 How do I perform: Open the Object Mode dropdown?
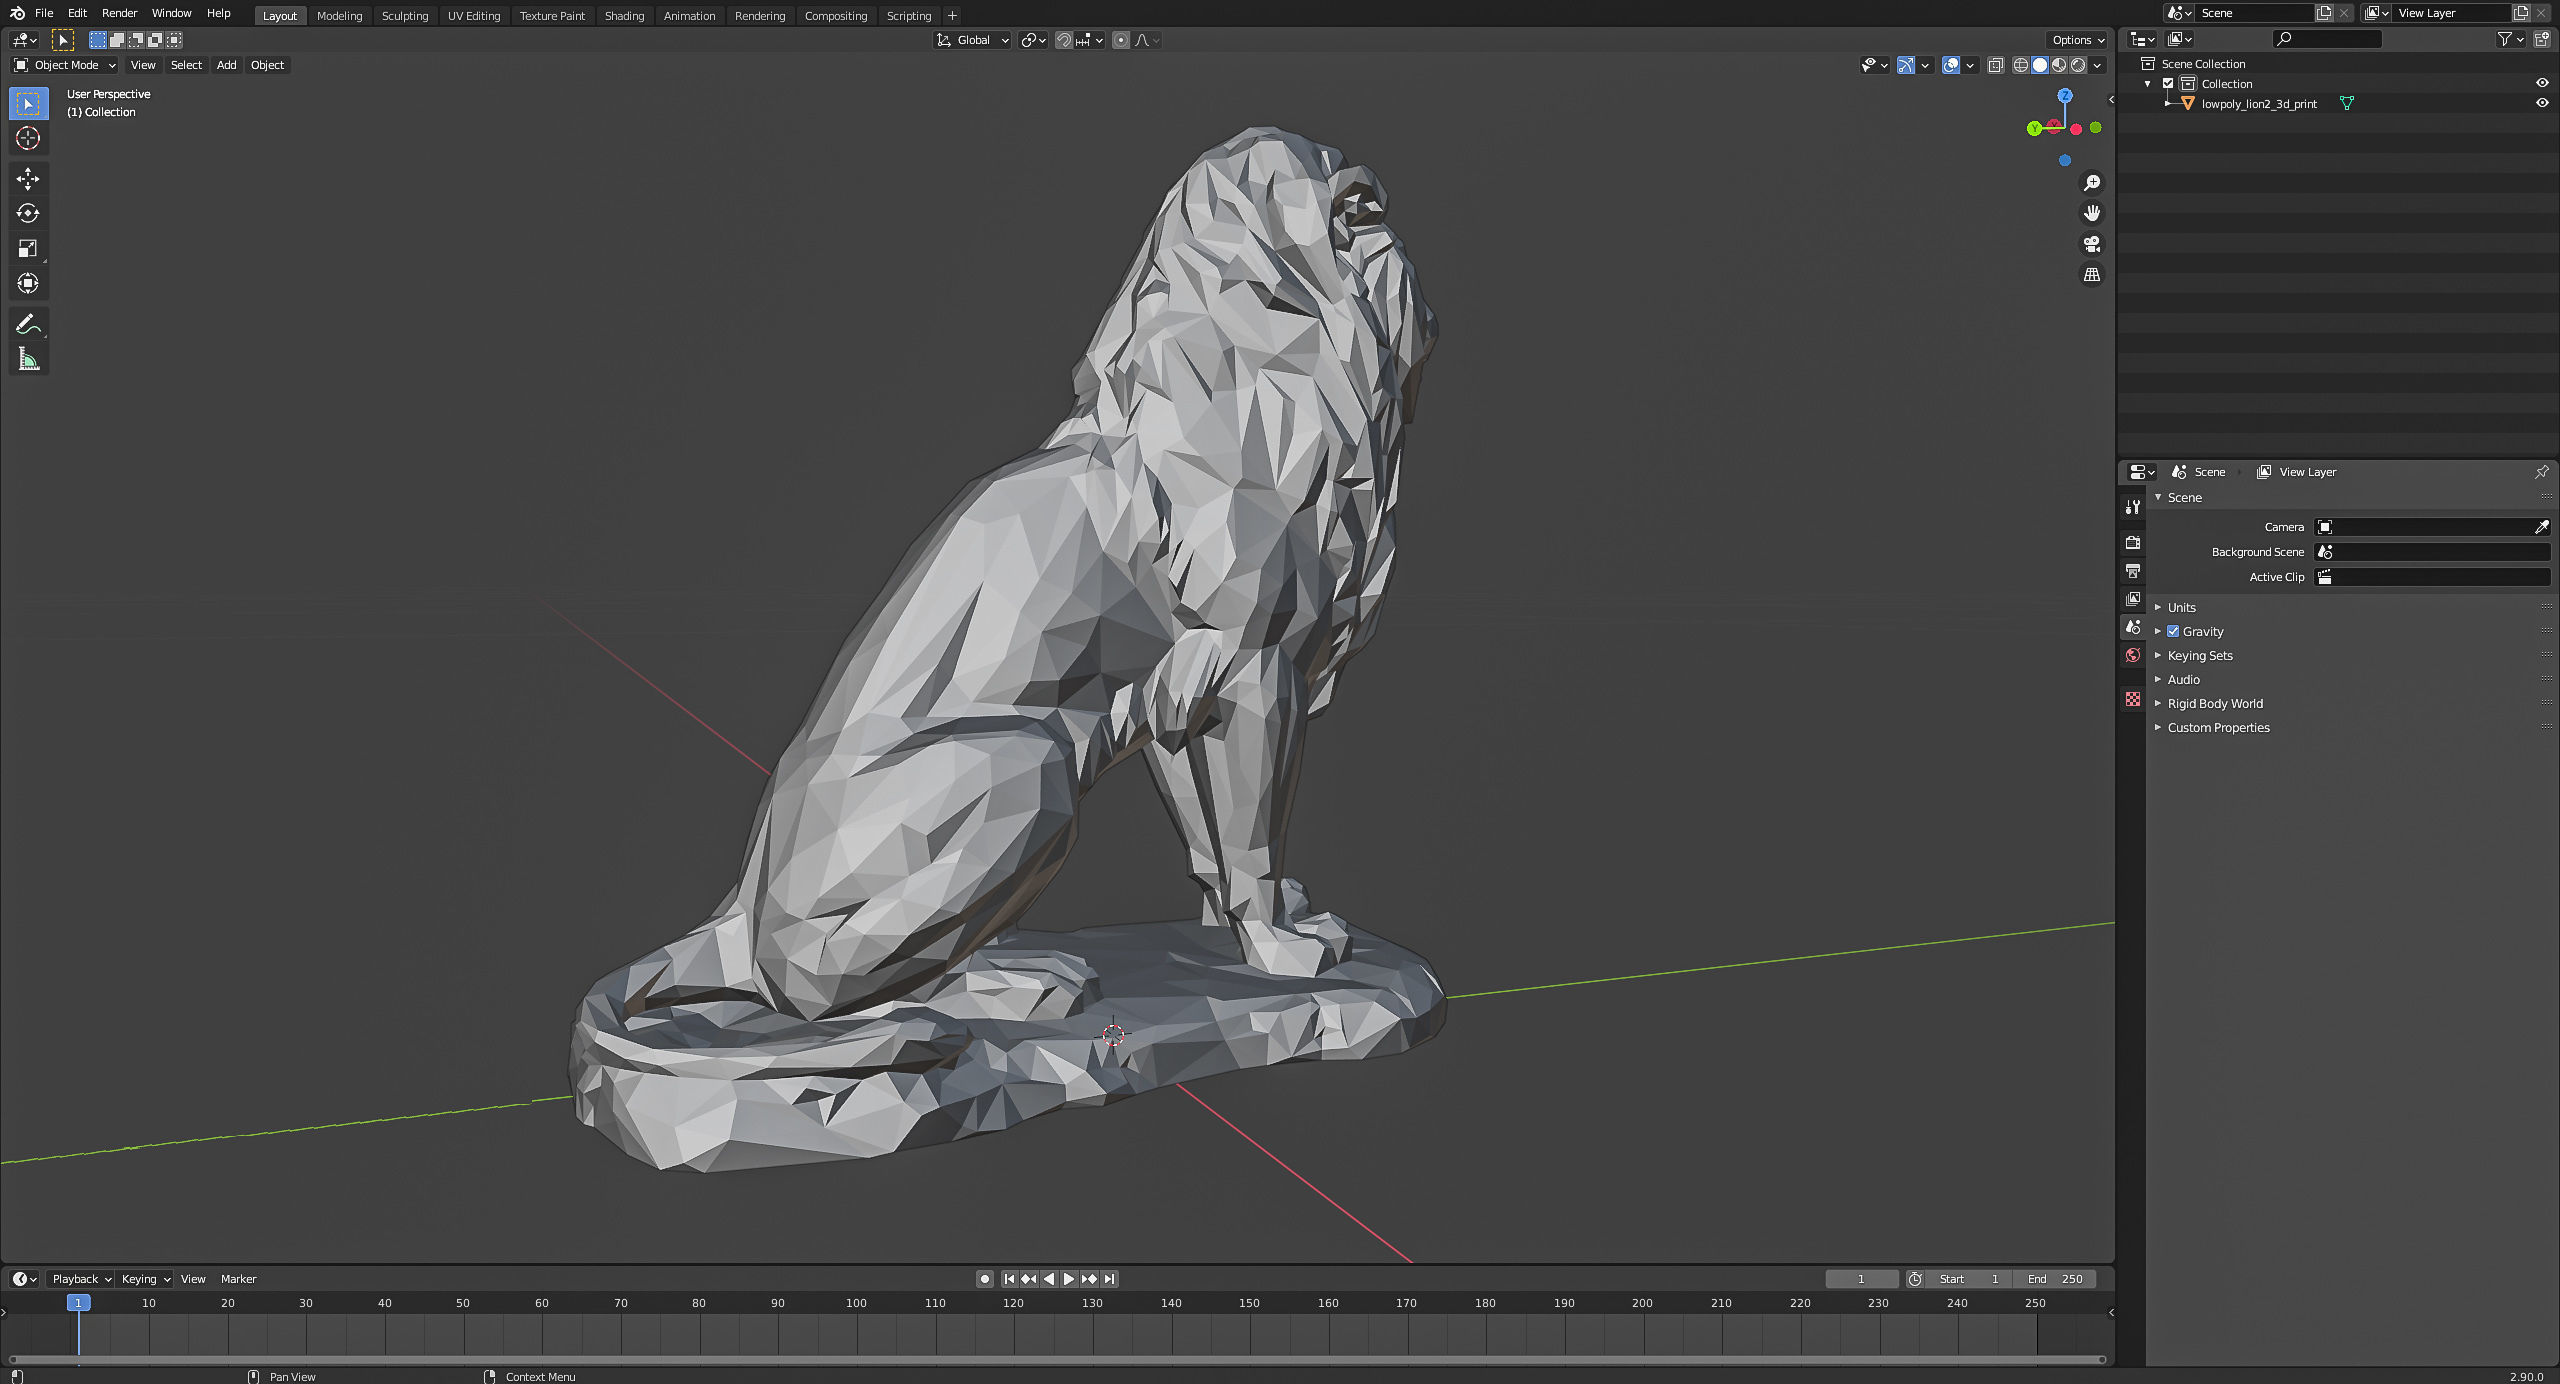coord(65,65)
